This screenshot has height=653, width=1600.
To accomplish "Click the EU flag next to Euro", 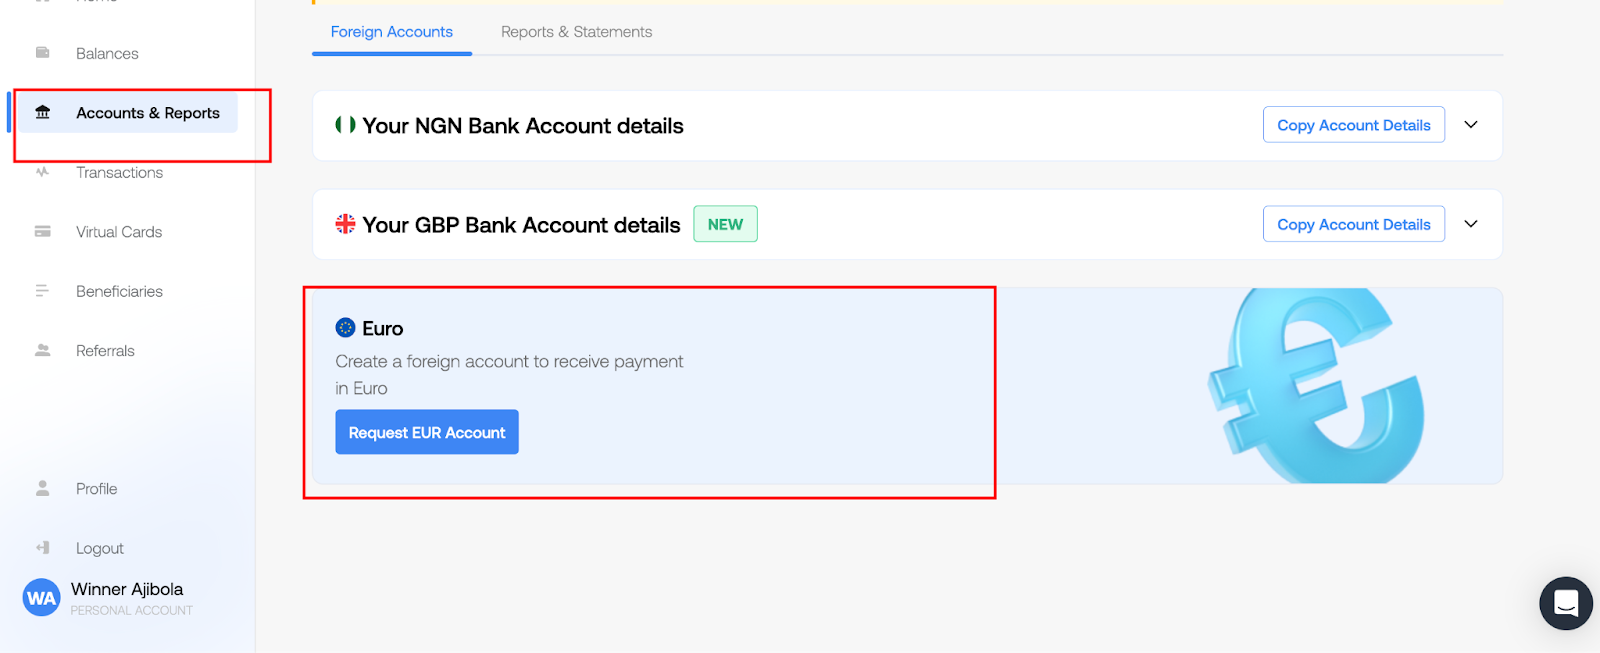I will point(344,327).
